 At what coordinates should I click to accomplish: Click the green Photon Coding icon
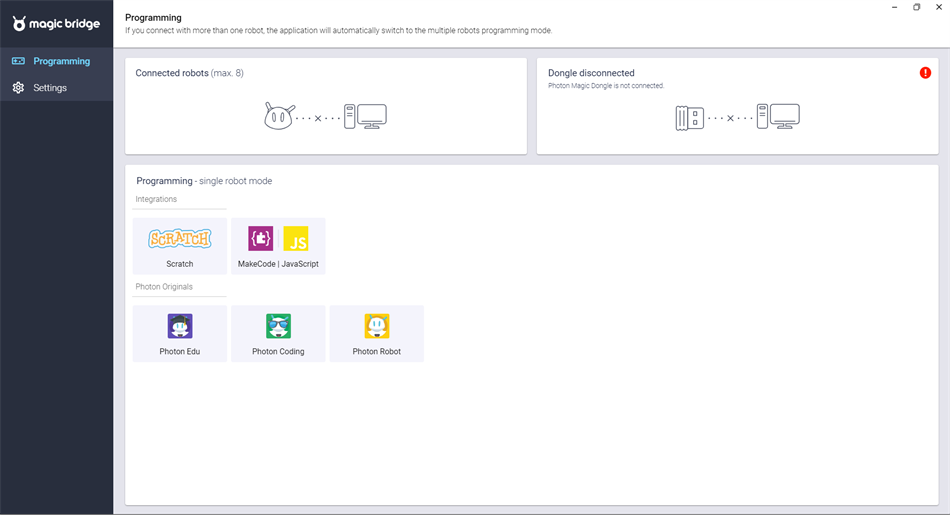coord(278,326)
